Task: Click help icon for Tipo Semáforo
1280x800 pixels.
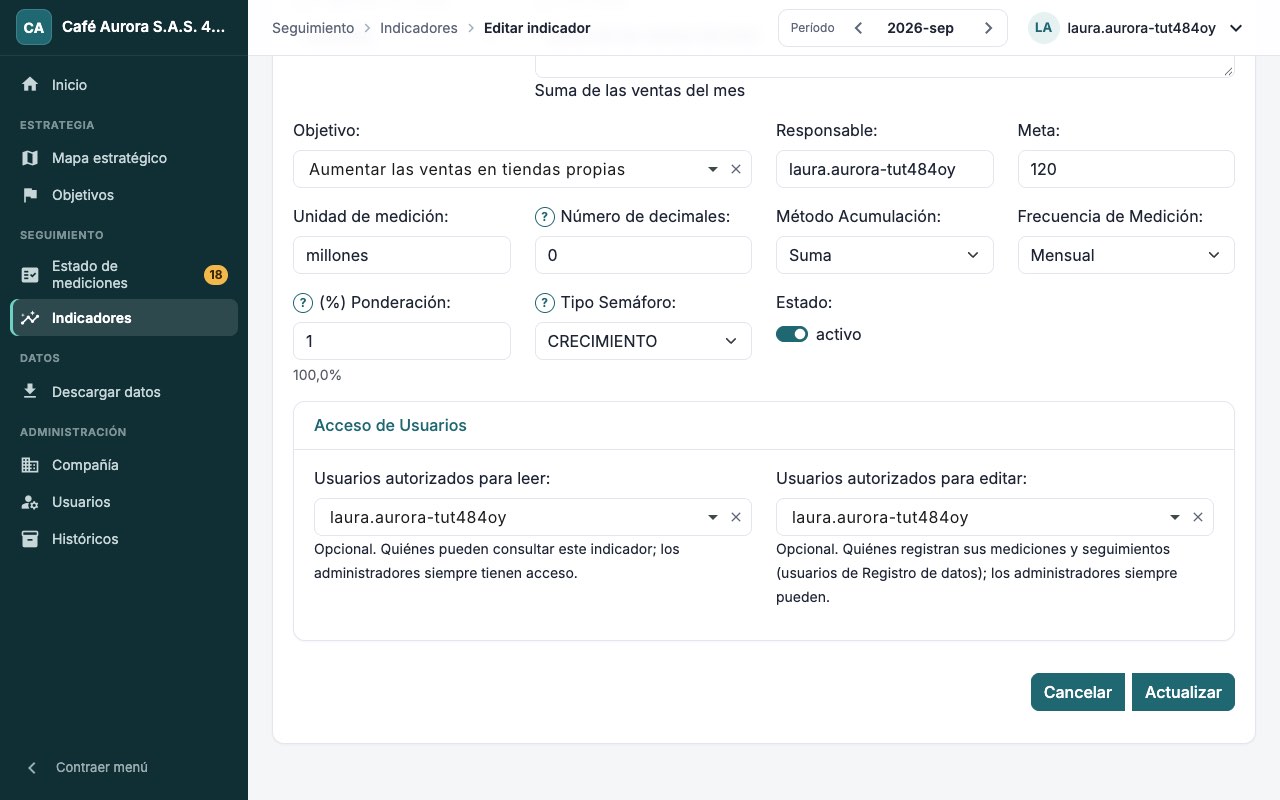Action: [545, 302]
